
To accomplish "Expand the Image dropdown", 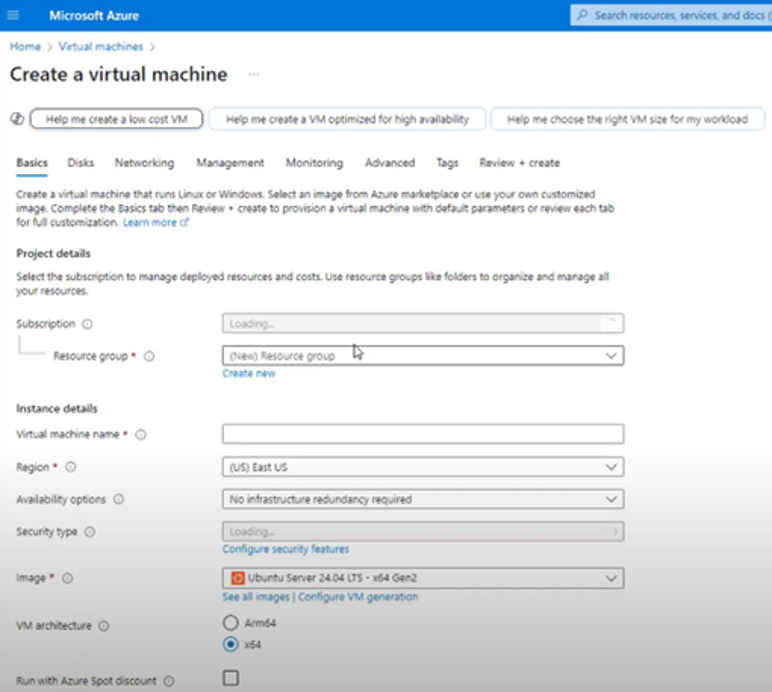I will click(423, 578).
